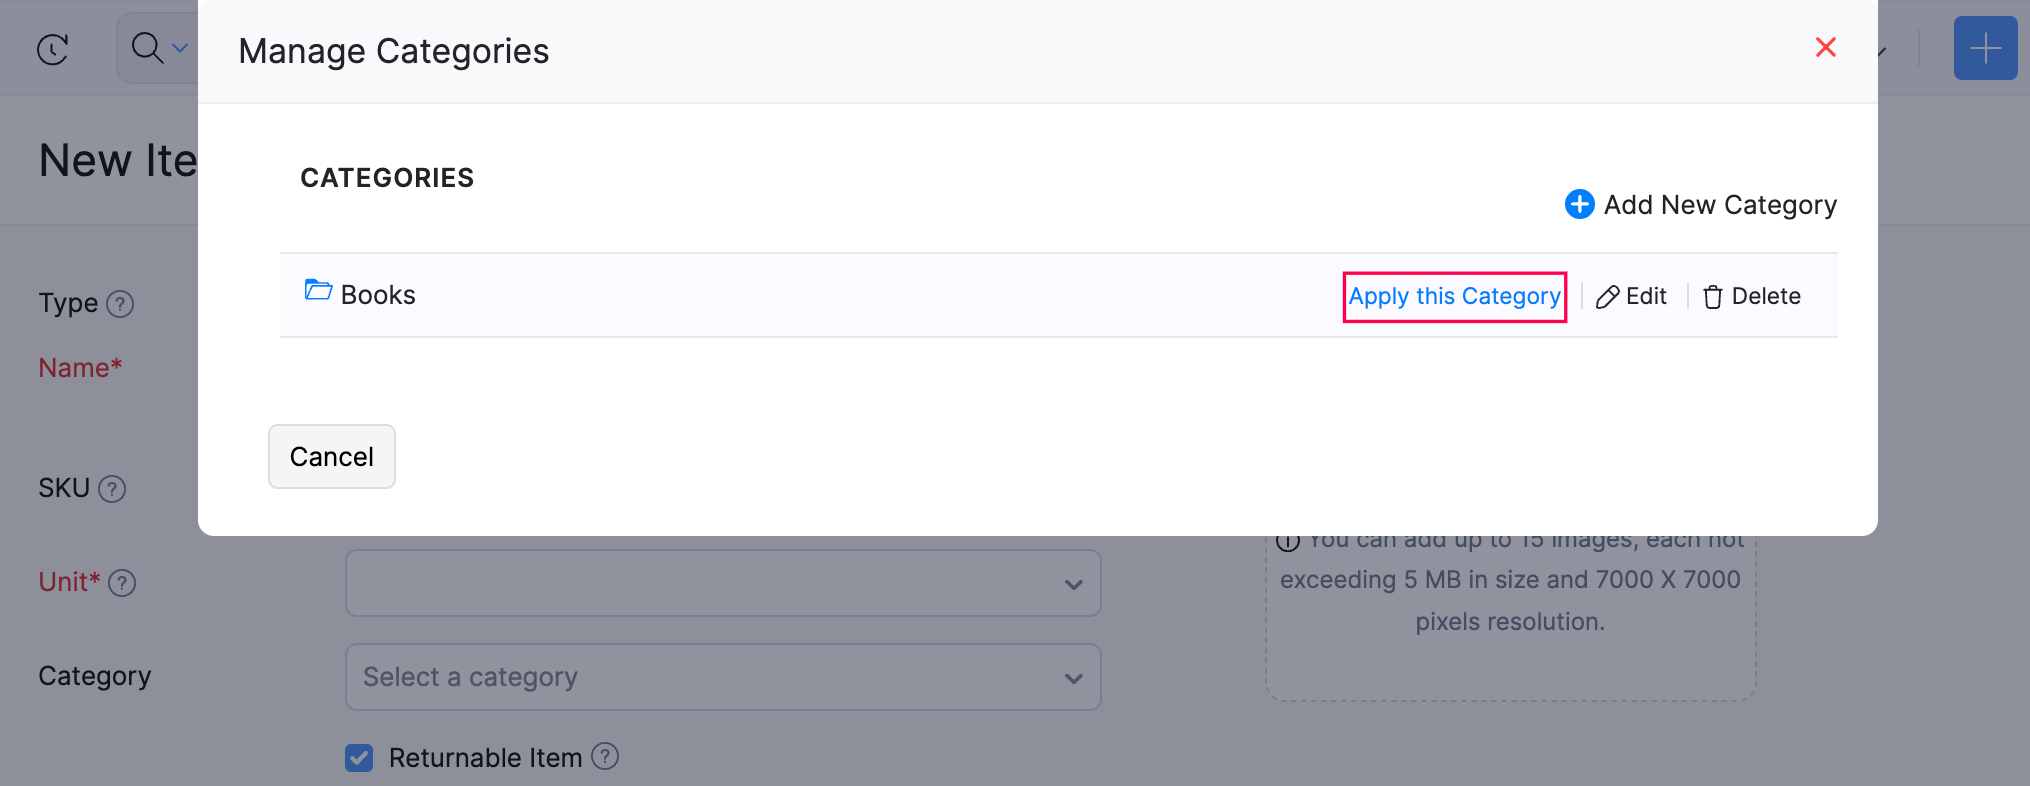The width and height of the screenshot is (2030, 786).
Task: Open the search magnifier icon
Action: point(148,48)
